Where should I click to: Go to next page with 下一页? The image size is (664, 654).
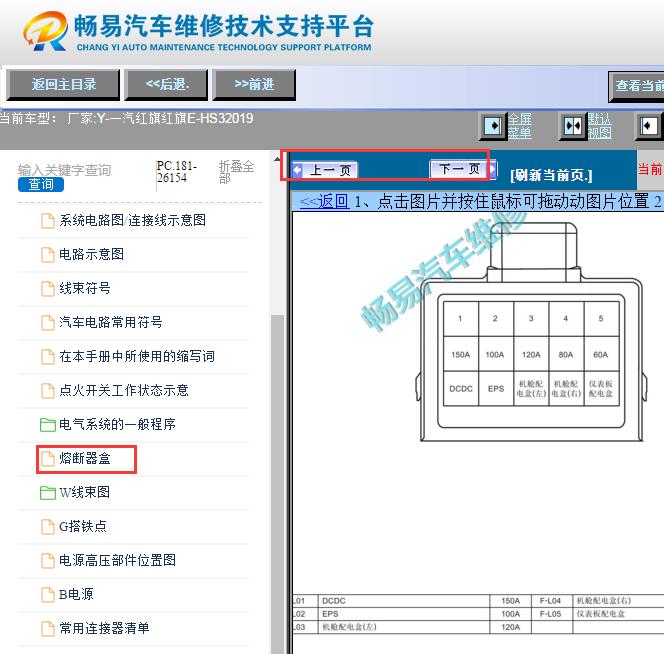tap(462, 169)
